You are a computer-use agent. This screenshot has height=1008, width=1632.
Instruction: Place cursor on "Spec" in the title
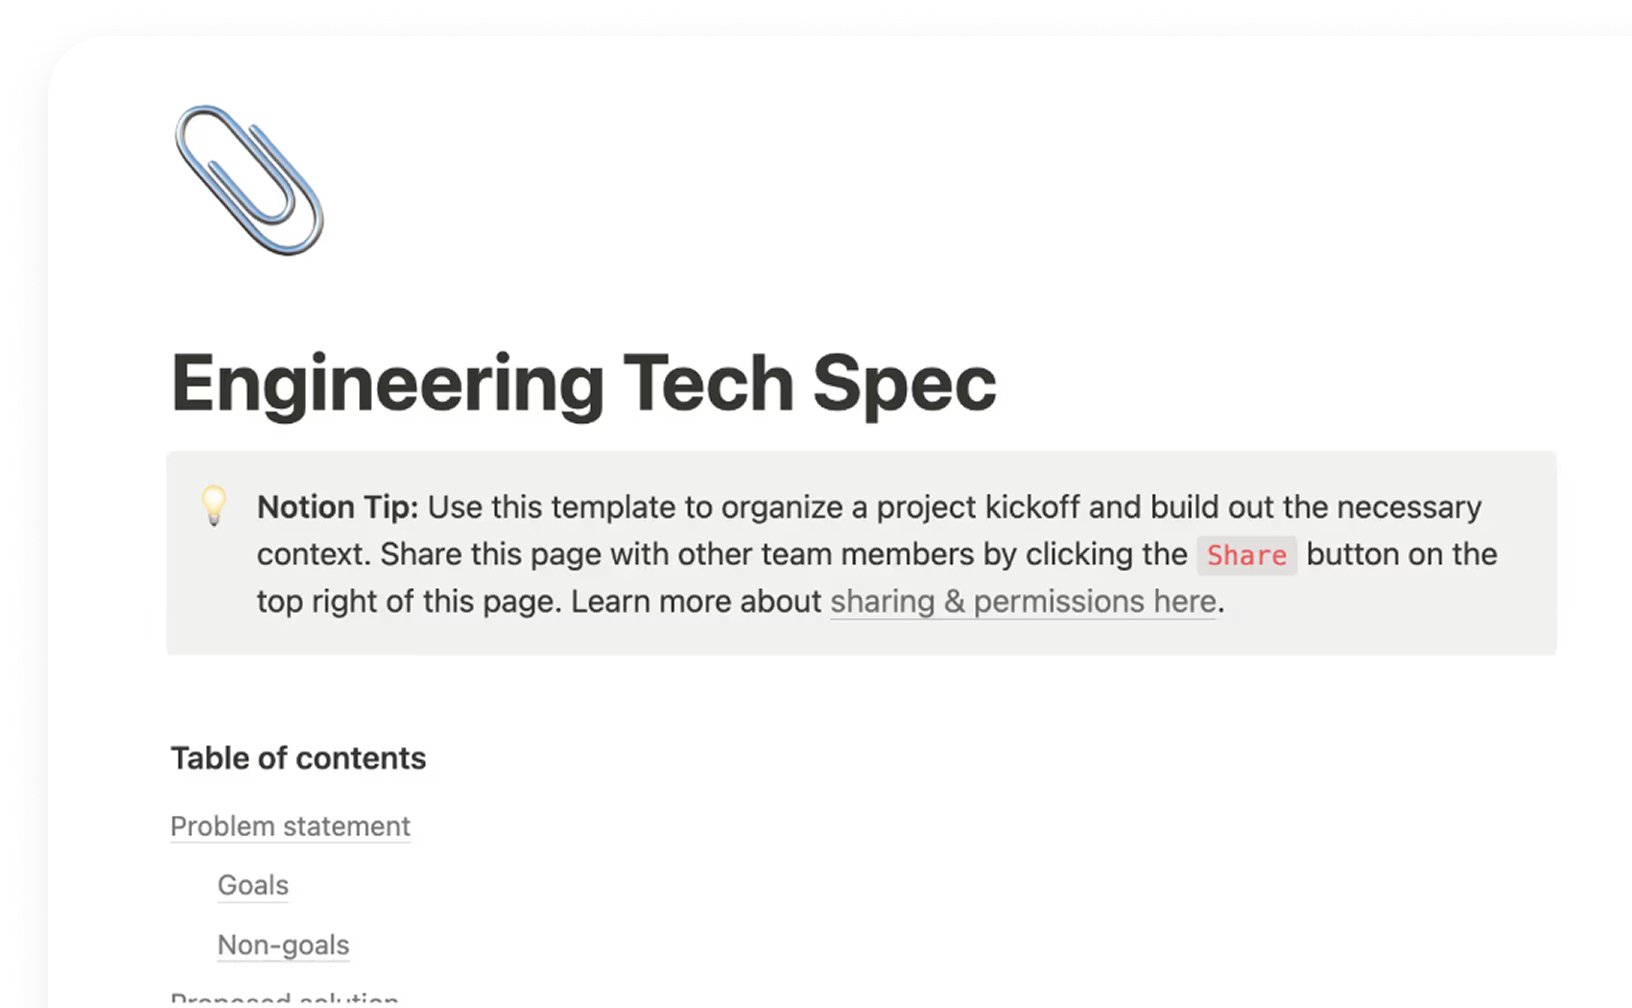pos(904,384)
